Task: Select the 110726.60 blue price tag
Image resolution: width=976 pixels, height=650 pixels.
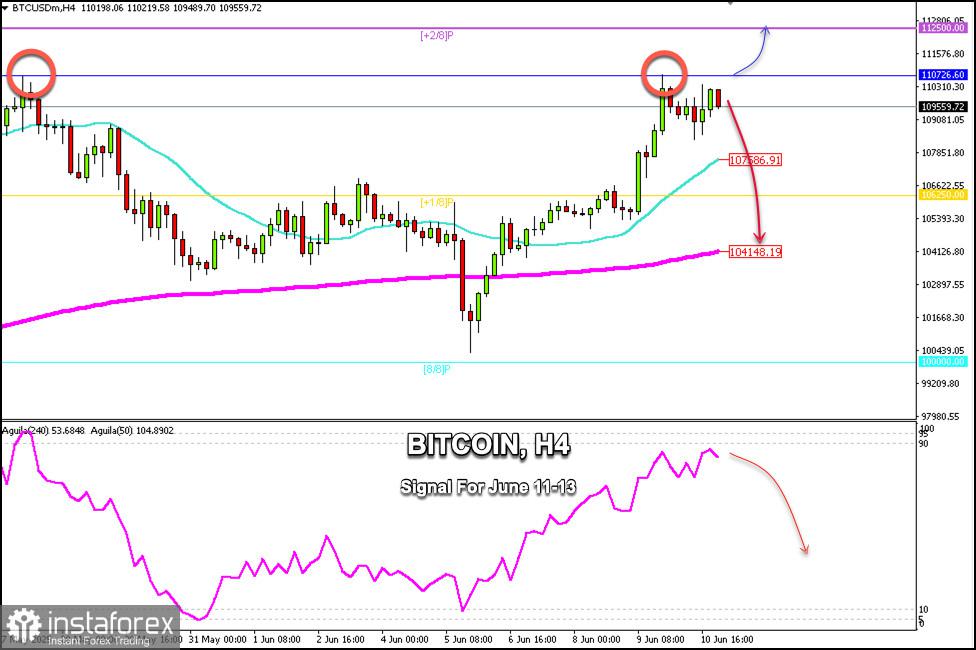Action: [x=943, y=75]
